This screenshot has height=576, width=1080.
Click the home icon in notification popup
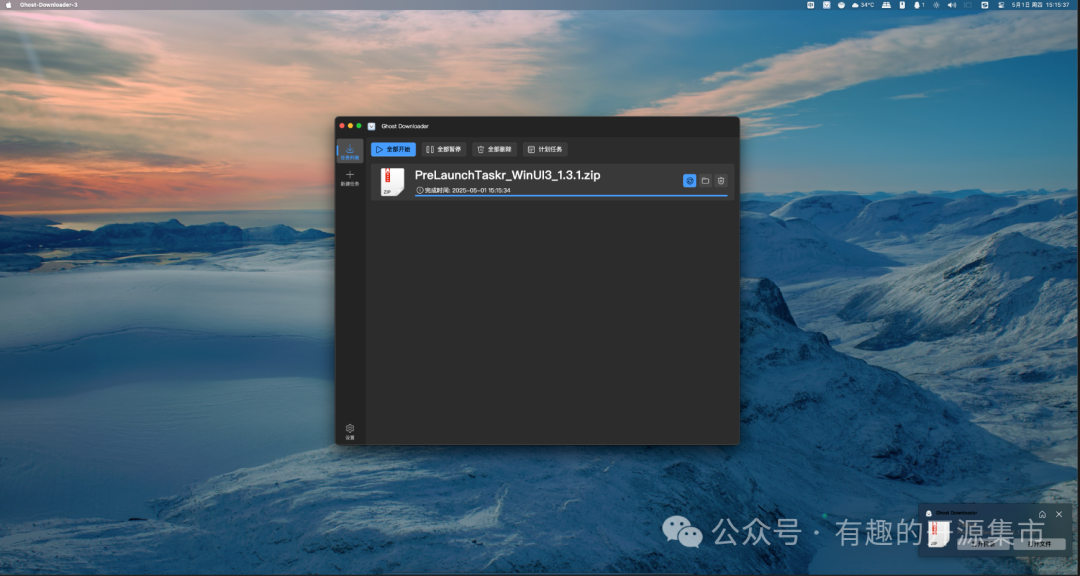point(1042,514)
